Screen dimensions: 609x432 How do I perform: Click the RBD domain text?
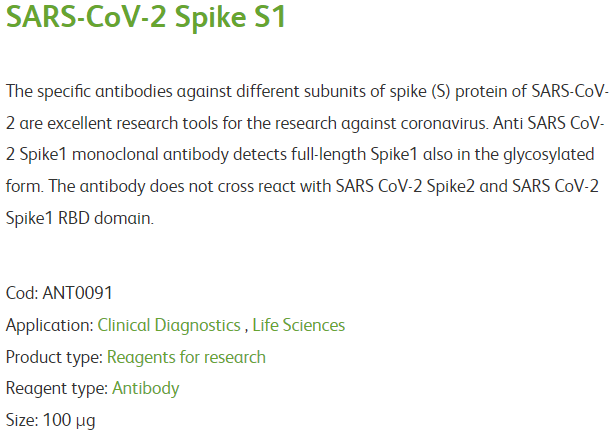[x=106, y=218]
